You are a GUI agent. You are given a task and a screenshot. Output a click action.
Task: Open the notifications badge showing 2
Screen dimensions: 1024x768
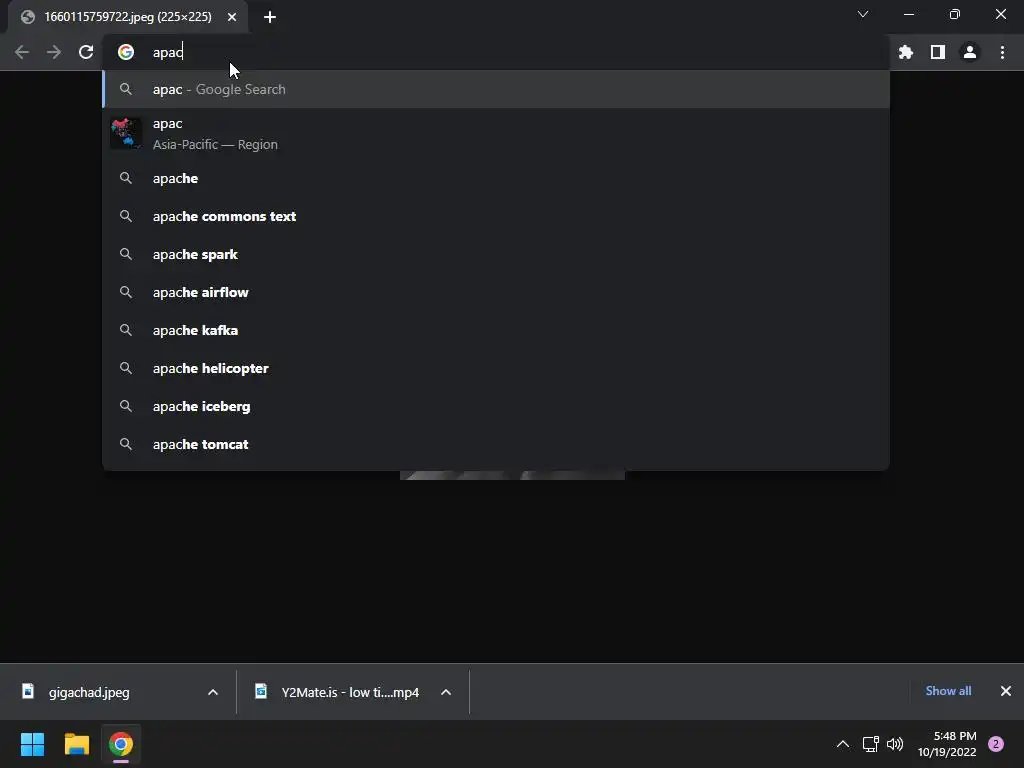[996, 744]
